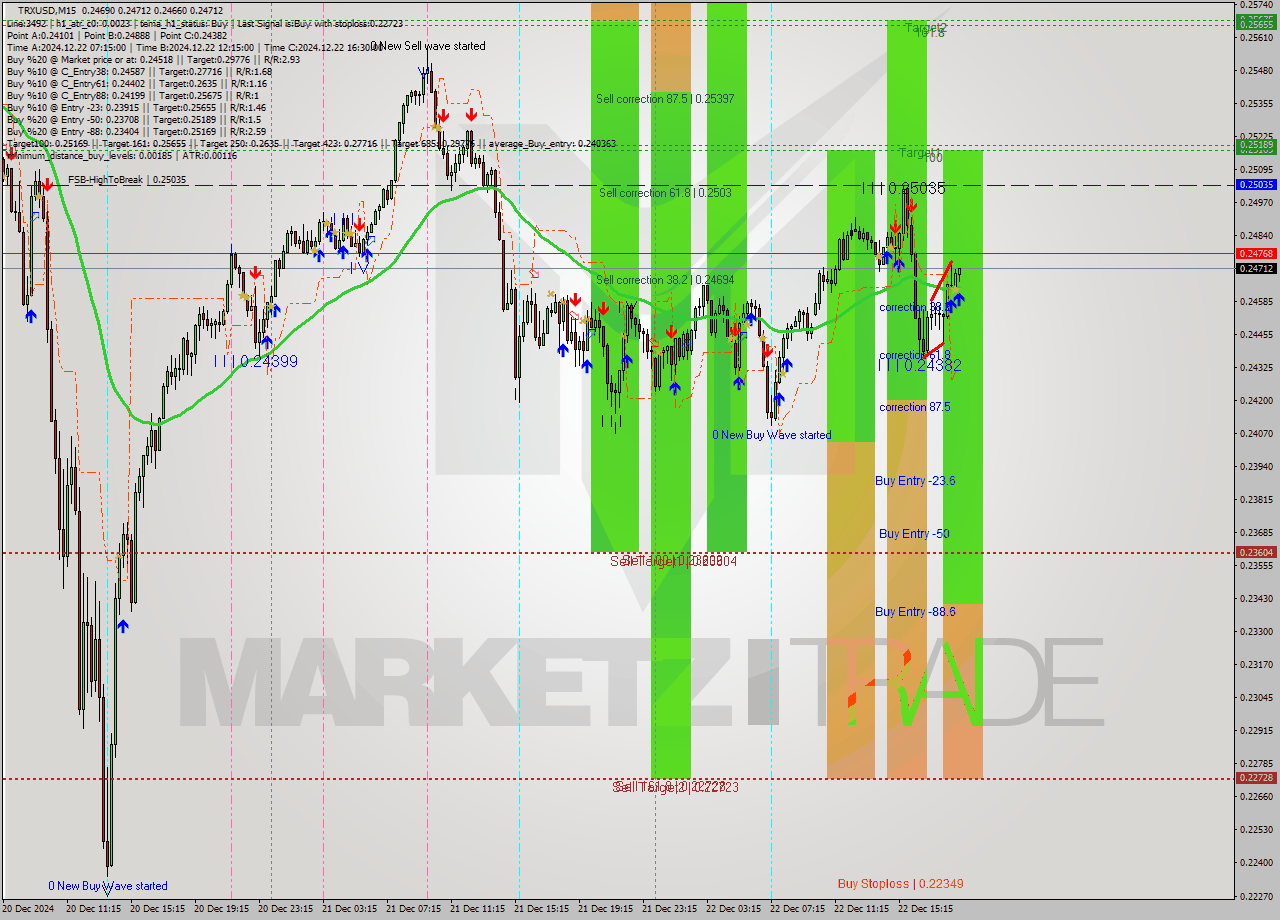Click the 0.22270 price axis value
The image size is (1280, 920).
tap(1257, 895)
